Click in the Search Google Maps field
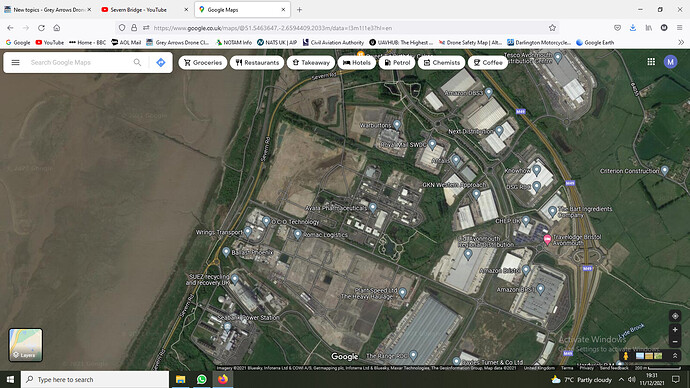 79,62
